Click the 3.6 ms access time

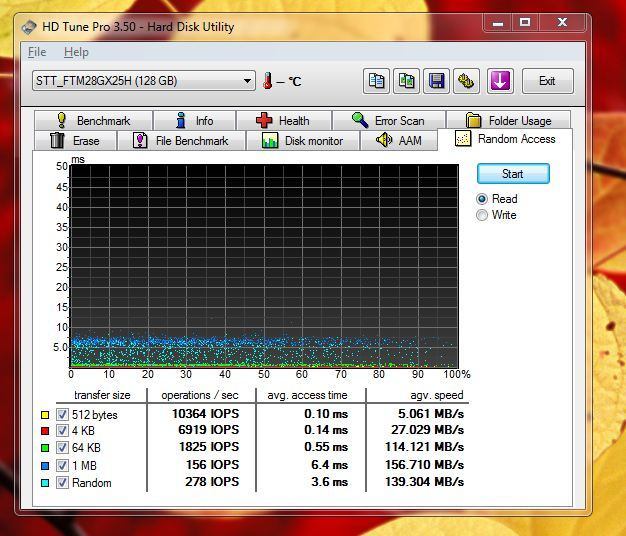tap(329, 482)
